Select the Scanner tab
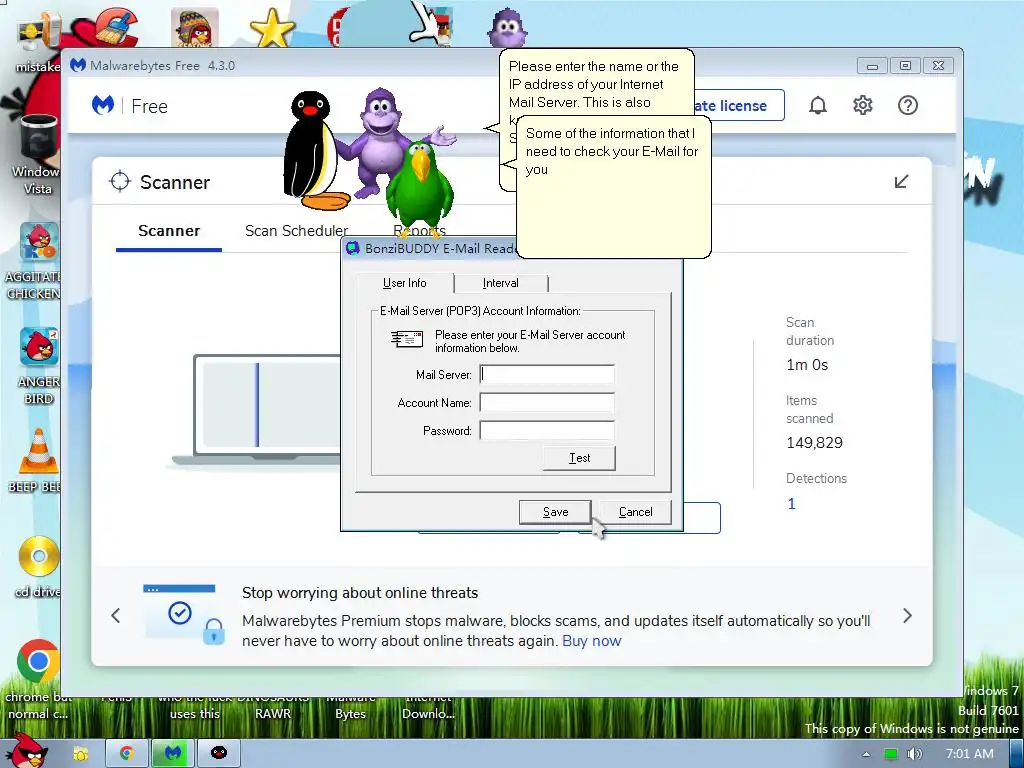Screen dimensions: 1024x768 169,231
